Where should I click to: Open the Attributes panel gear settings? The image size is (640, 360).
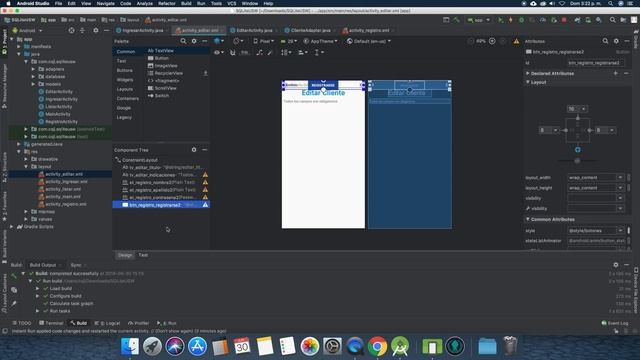(x=616, y=41)
